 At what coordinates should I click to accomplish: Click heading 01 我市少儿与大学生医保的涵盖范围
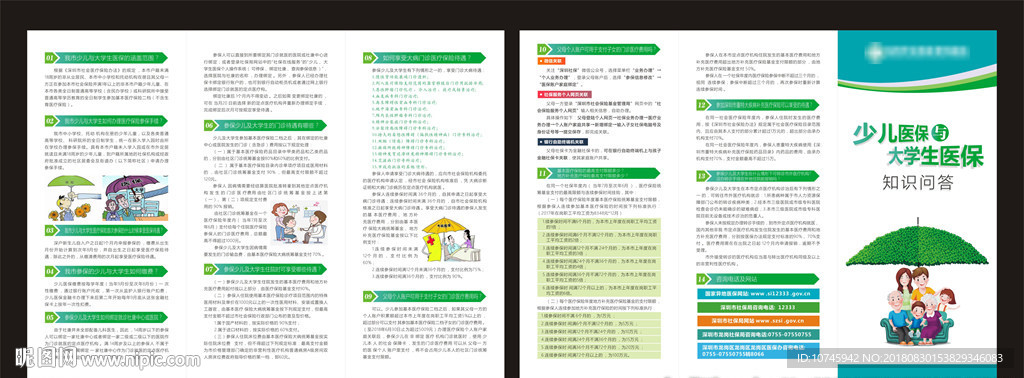click(106, 58)
